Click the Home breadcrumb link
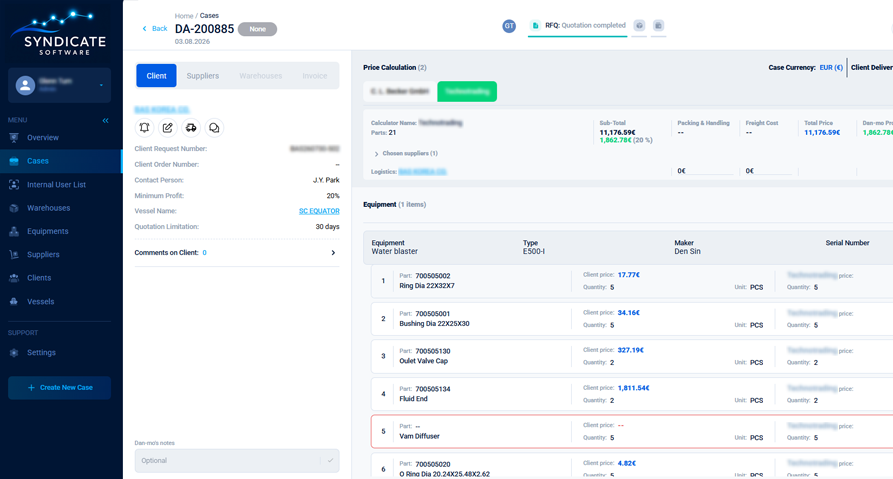Image resolution: width=893 pixels, height=479 pixels. pyautogui.click(x=183, y=16)
